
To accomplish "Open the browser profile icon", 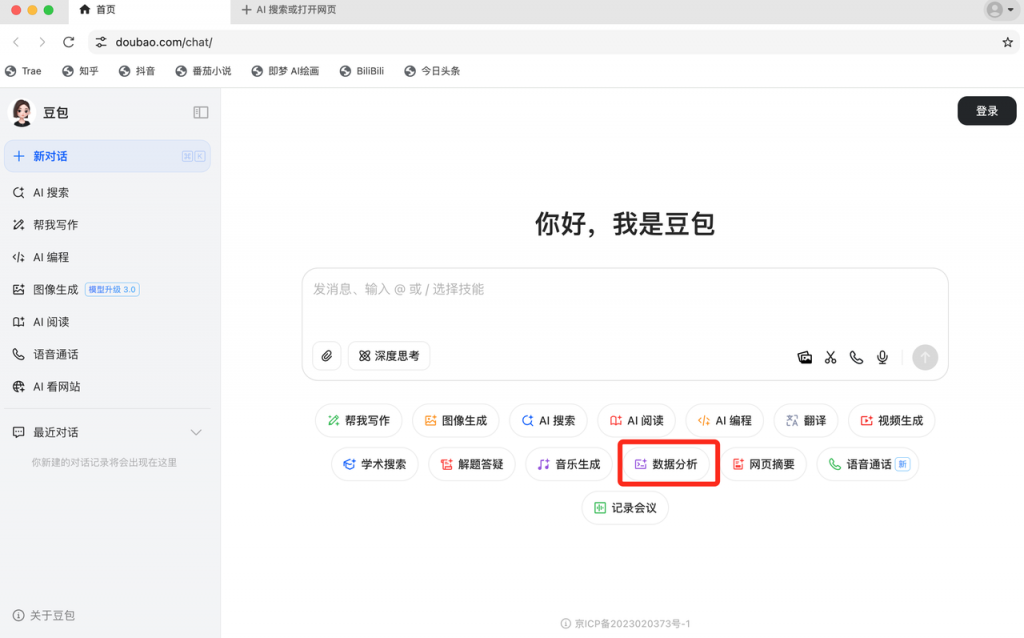I will tap(995, 10).
